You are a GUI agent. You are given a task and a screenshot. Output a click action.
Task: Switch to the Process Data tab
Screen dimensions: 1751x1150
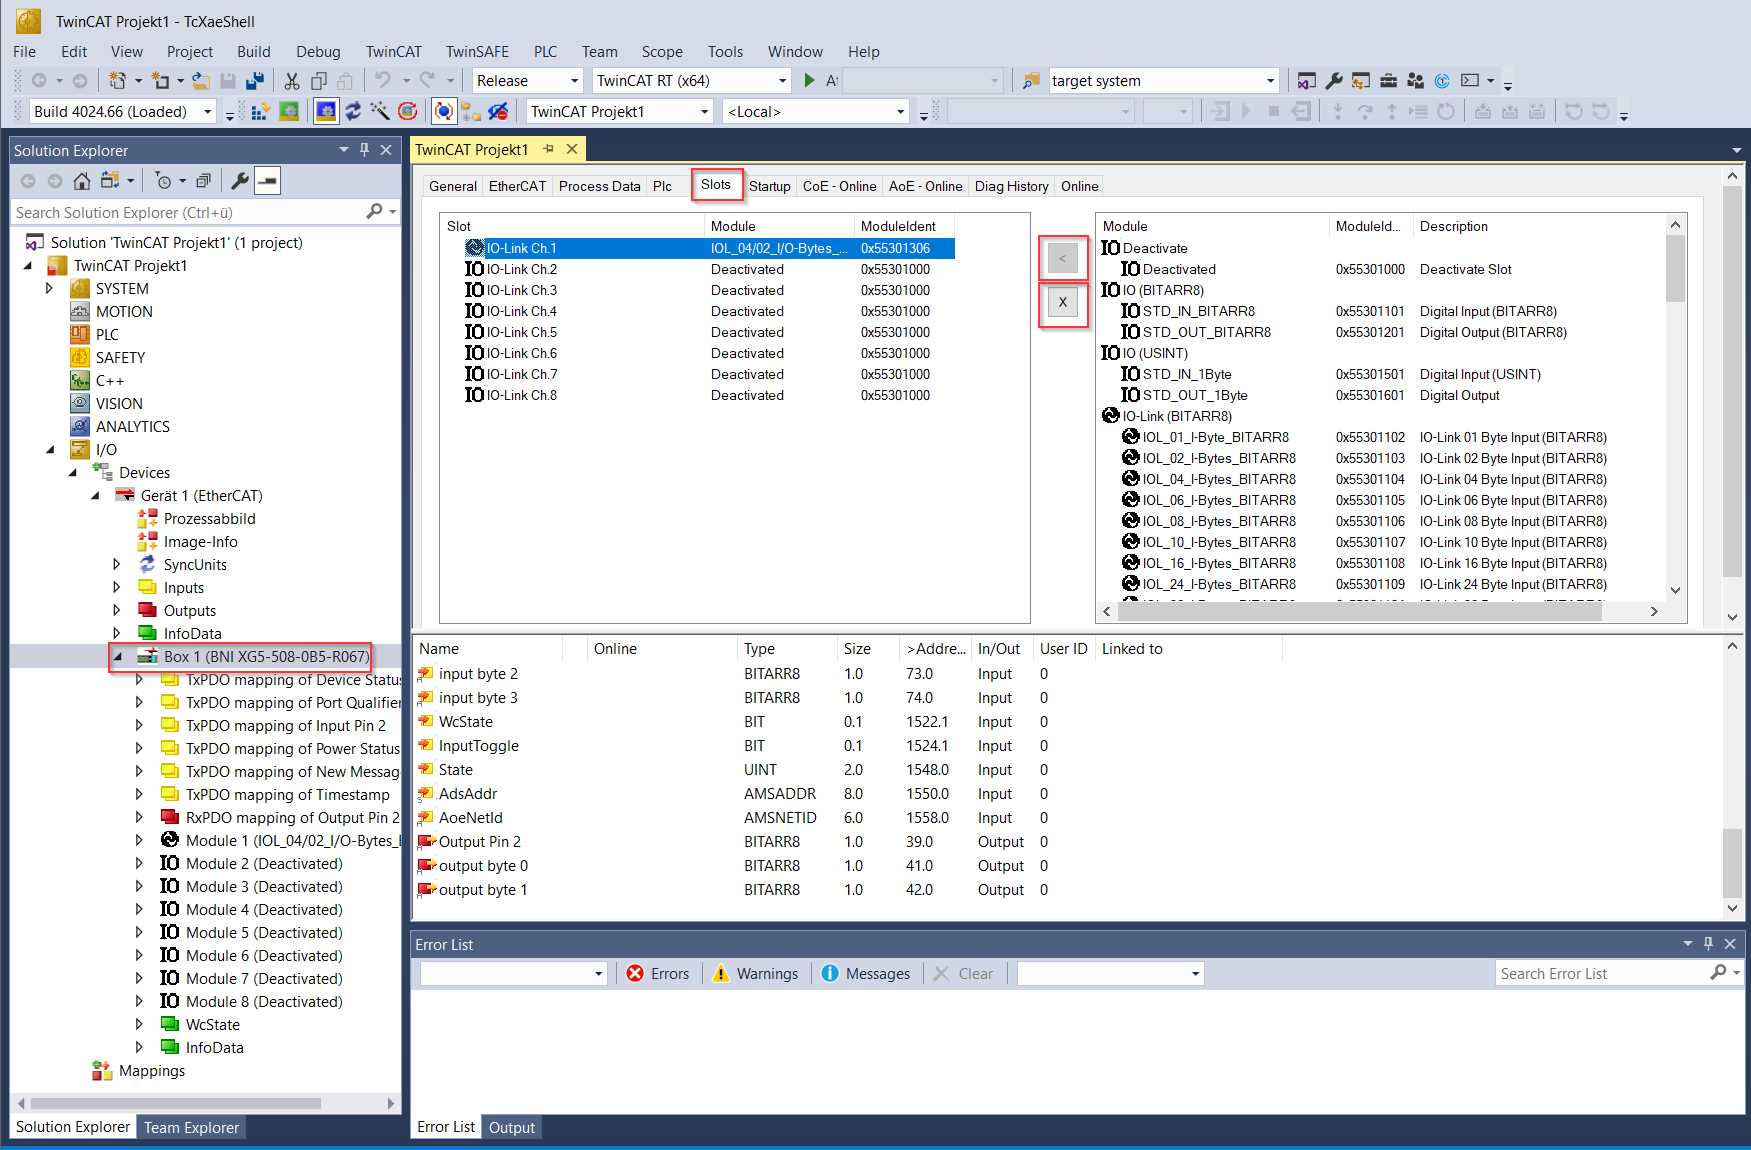point(599,186)
